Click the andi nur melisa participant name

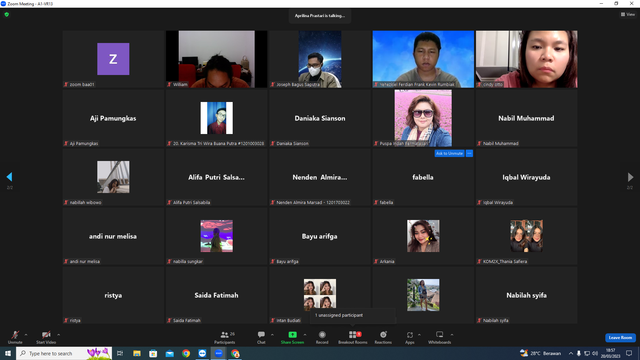click(x=113, y=236)
